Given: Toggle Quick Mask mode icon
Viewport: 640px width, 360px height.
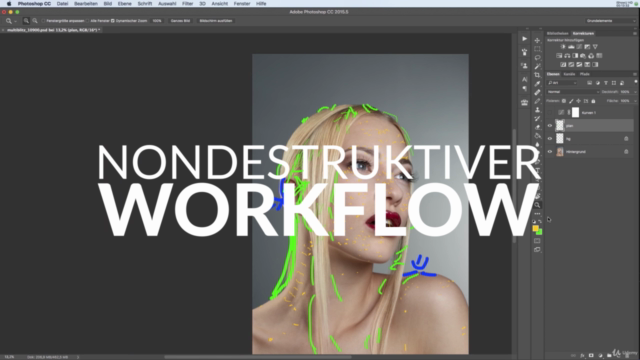Looking at the screenshot, I should (537, 241).
